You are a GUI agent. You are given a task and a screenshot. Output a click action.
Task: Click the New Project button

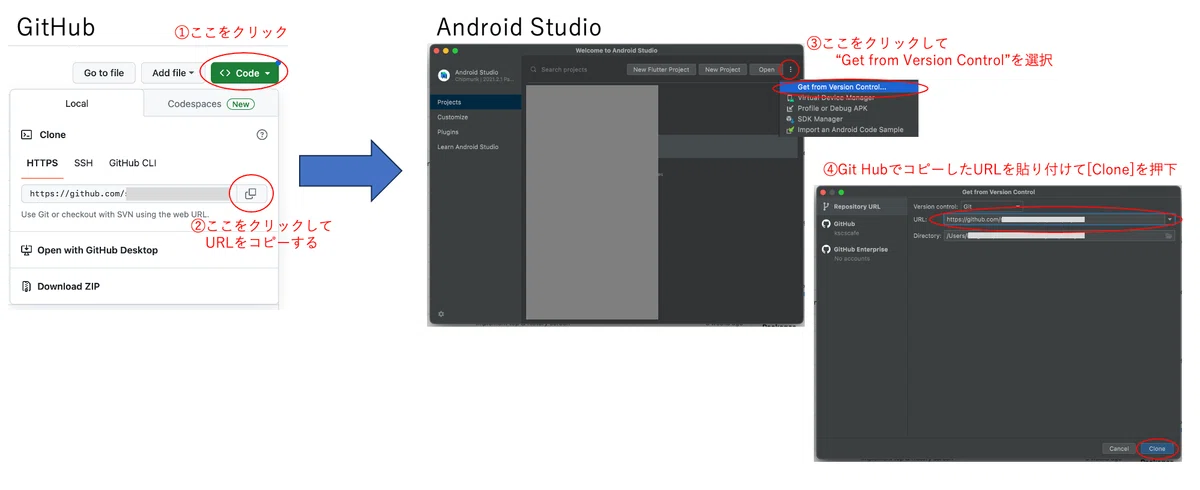point(722,69)
